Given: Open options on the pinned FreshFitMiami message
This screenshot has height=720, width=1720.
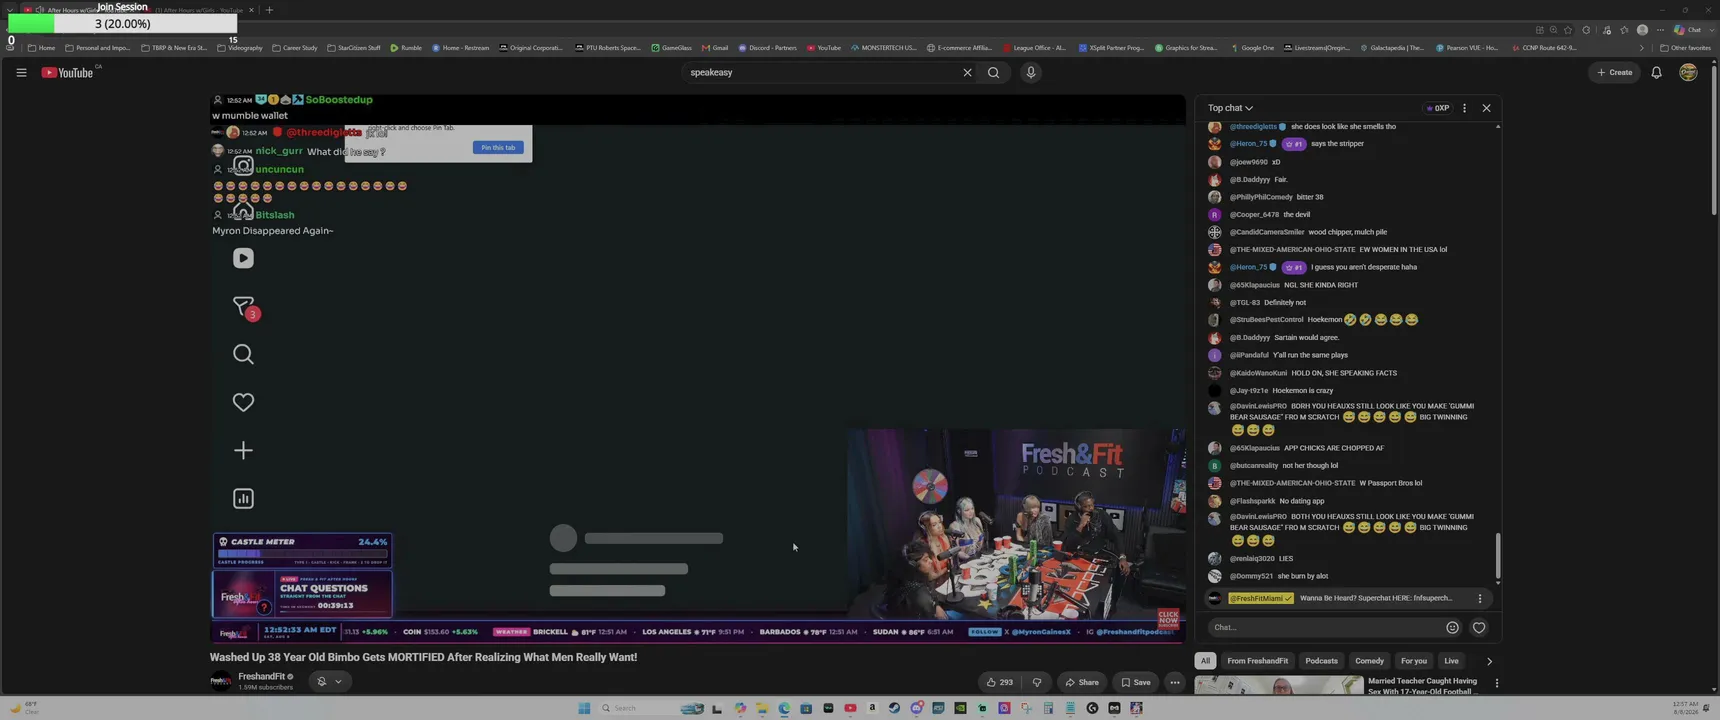Looking at the screenshot, I should [x=1480, y=598].
